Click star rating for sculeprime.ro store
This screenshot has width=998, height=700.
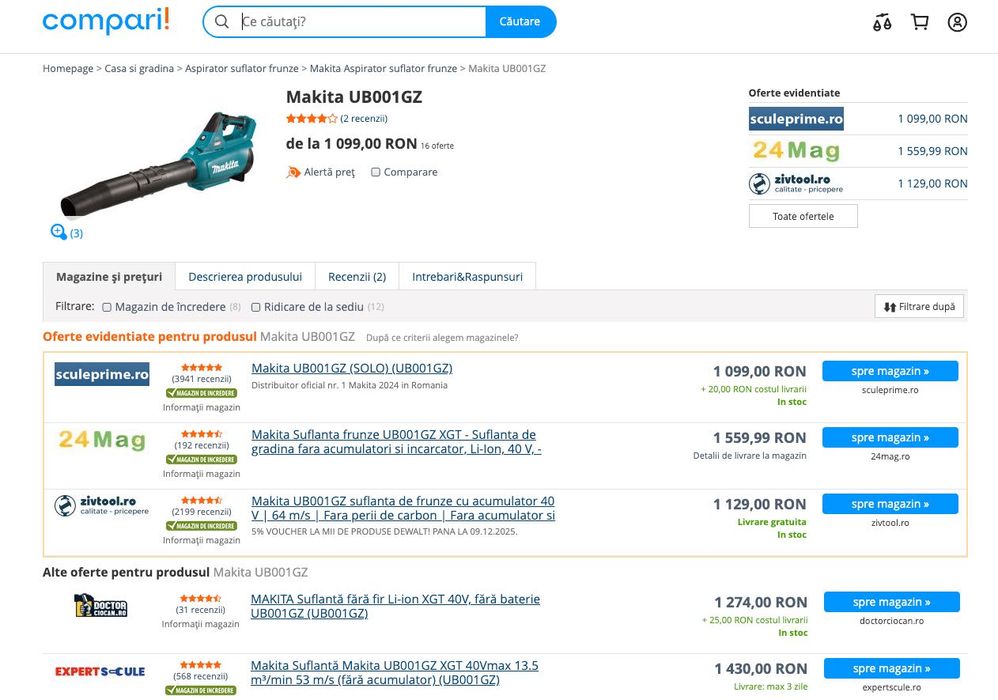(202, 367)
